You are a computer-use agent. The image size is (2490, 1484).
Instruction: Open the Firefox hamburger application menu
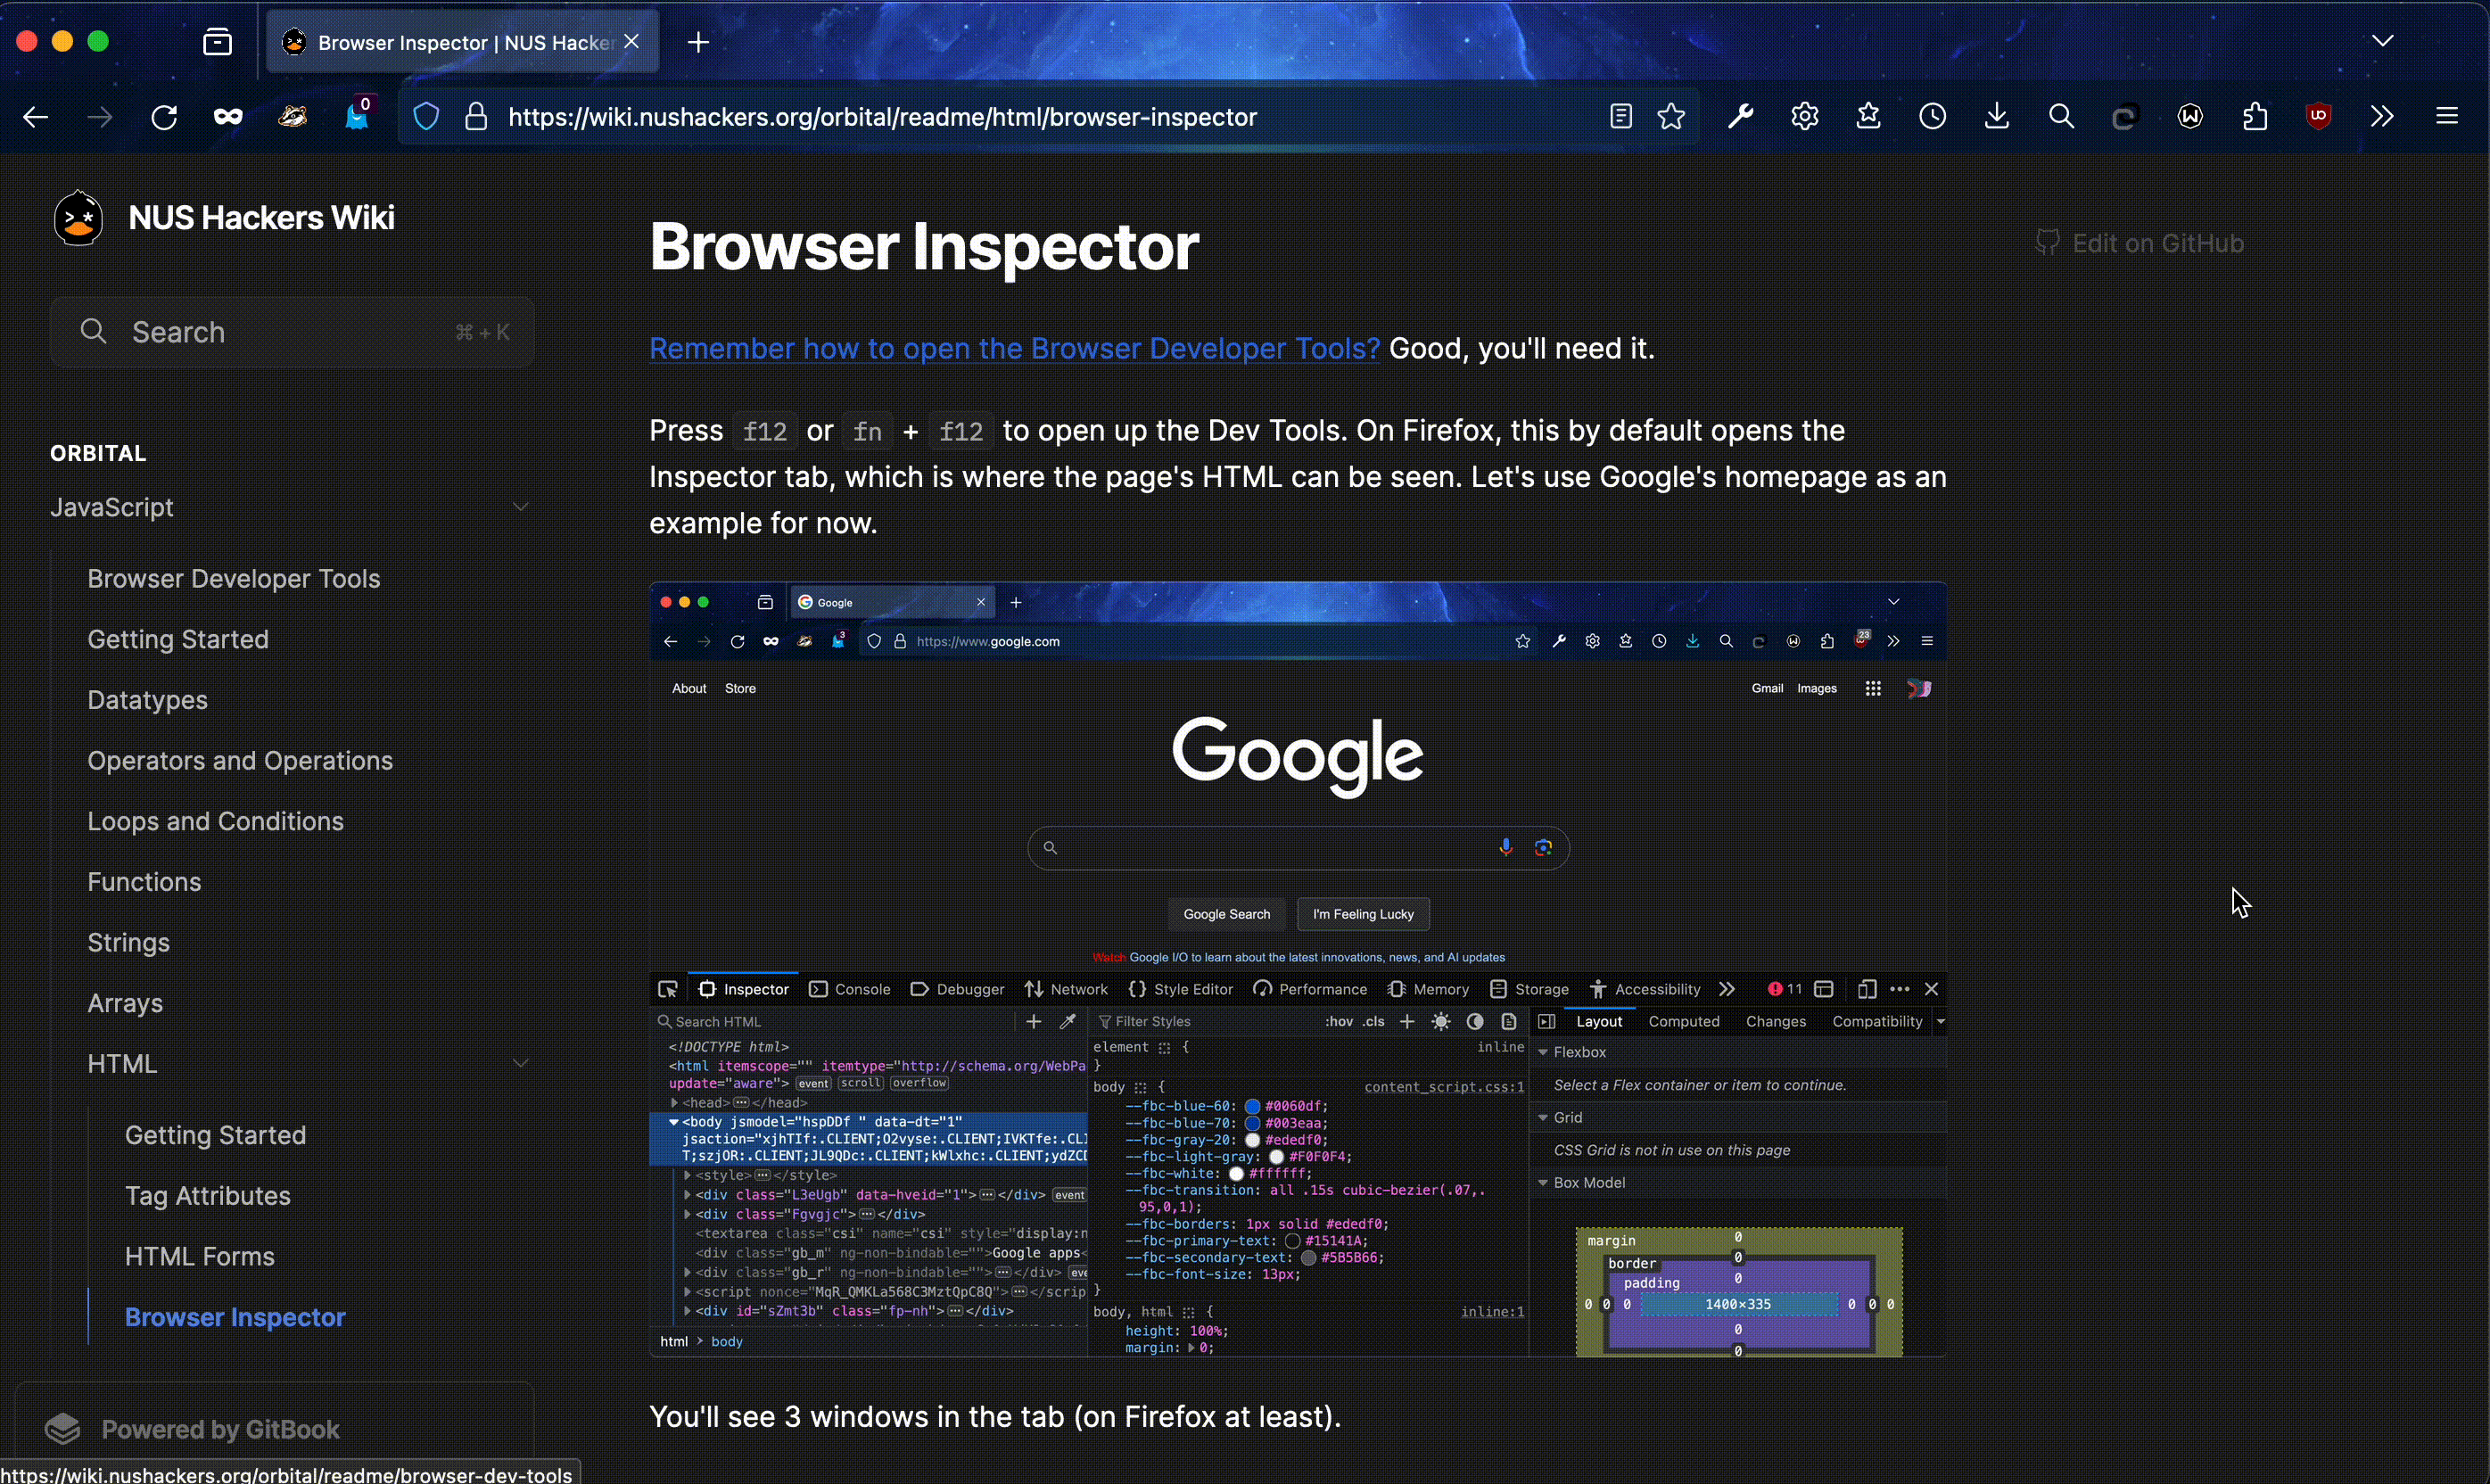2446,117
